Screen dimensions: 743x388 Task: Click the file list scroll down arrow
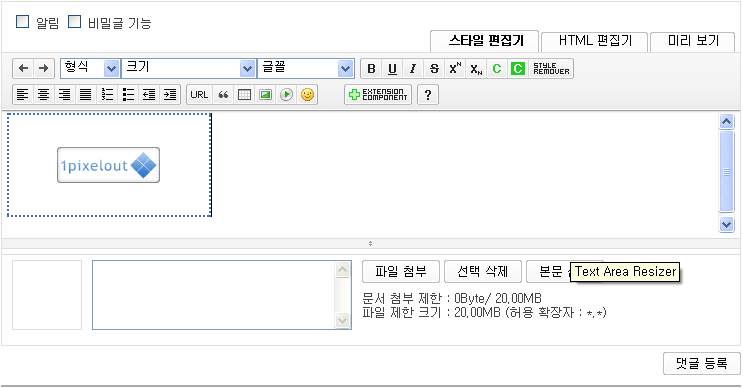point(343,320)
